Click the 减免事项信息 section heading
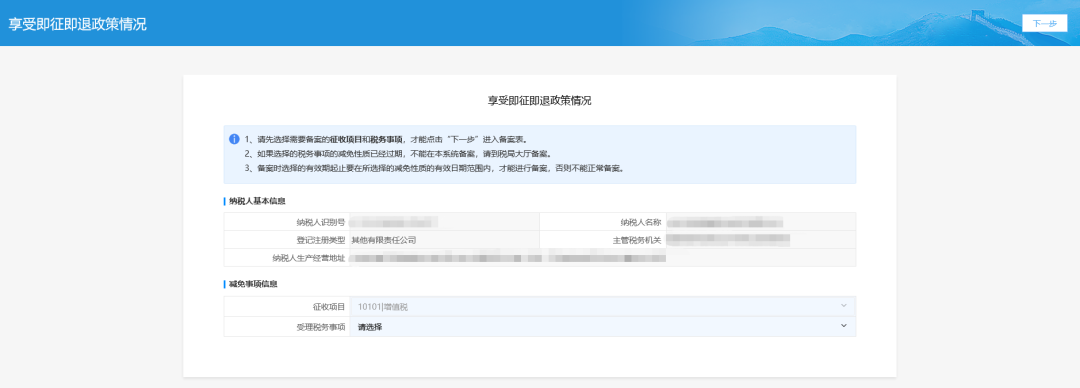Screen dimensions: 1080x388 (253, 284)
